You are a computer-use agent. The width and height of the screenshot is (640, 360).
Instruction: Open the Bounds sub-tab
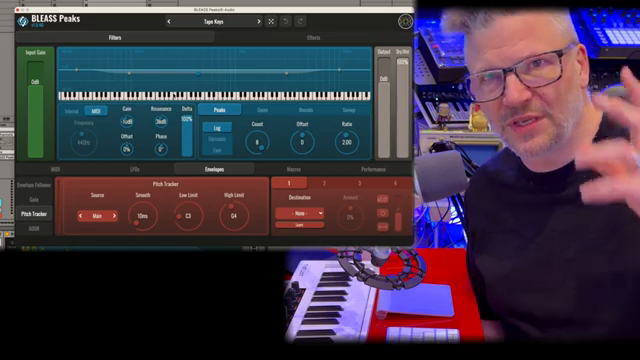[x=306, y=110]
